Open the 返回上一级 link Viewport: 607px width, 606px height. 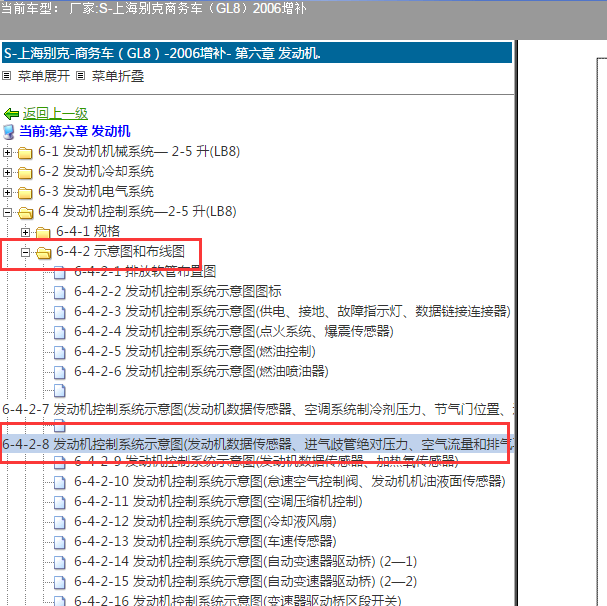click(55, 113)
